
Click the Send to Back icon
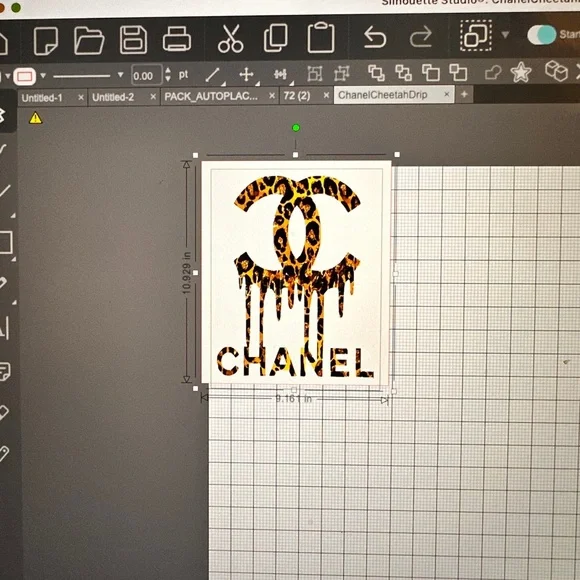[404, 72]
